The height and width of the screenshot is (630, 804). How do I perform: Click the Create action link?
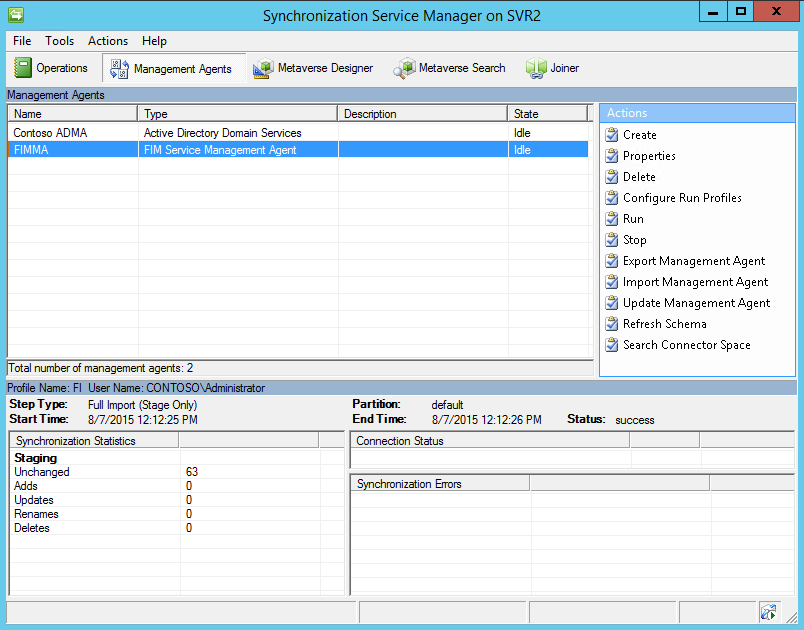[639, 135]
